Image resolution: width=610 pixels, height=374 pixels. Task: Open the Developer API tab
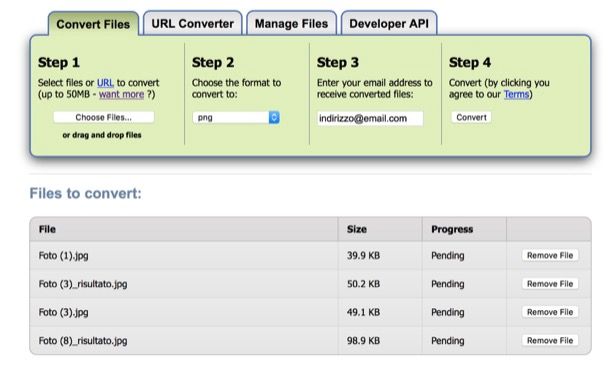point(389,23)
